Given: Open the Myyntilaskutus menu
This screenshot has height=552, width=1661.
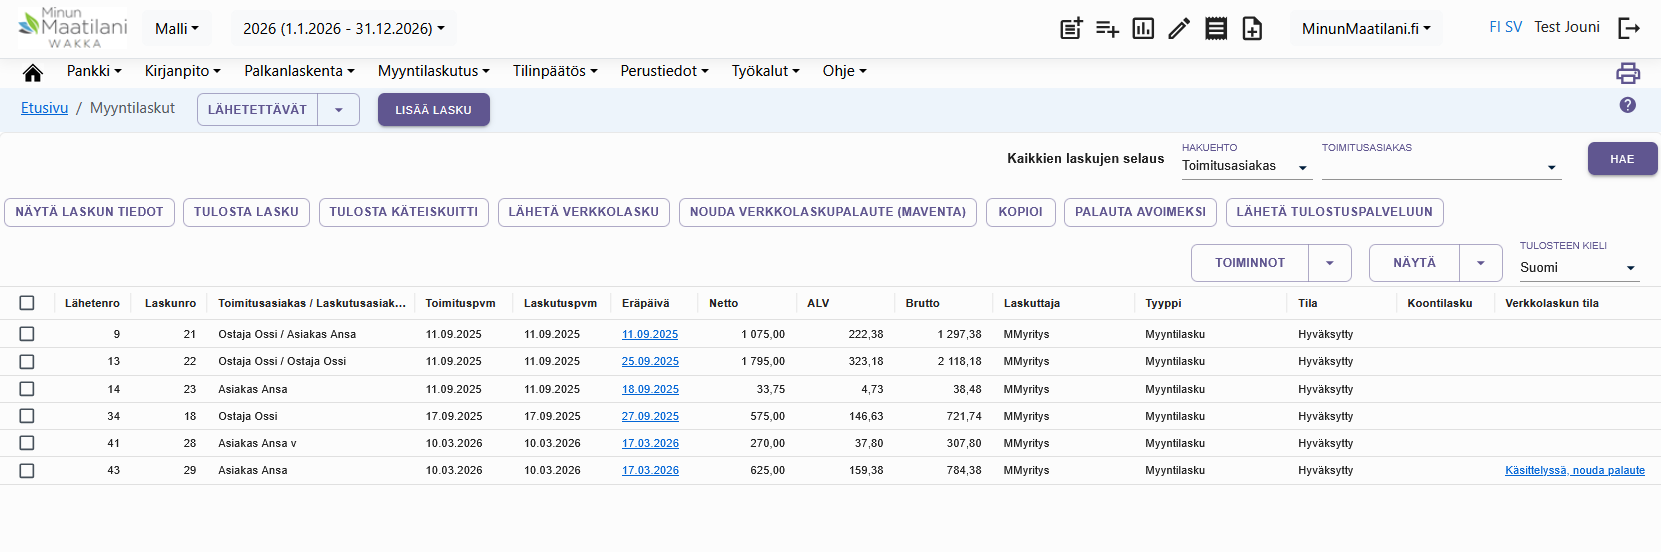Looking at the screenshot, I should click(434, 71).
